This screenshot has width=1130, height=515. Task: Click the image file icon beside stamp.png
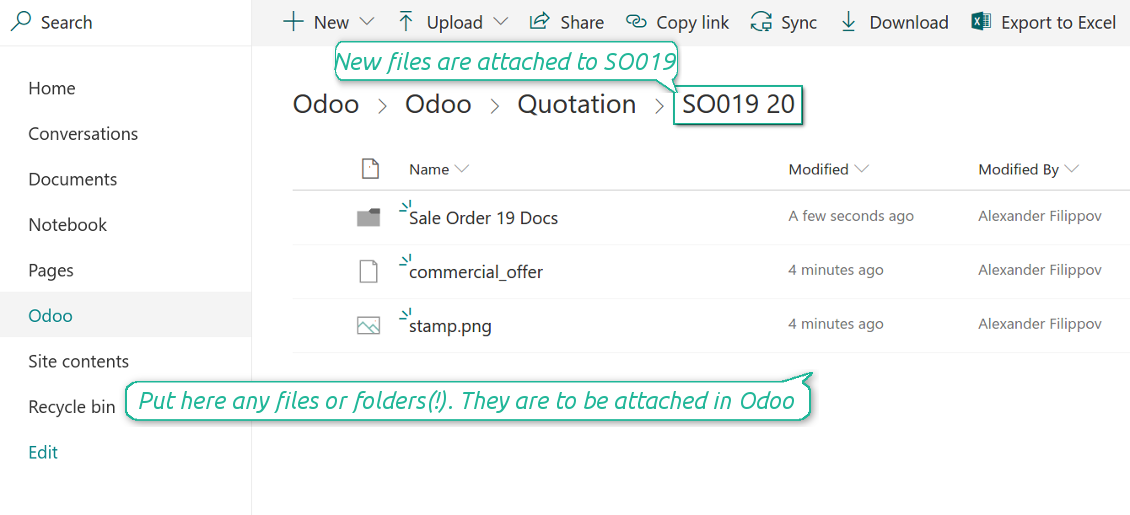point(369,325)
